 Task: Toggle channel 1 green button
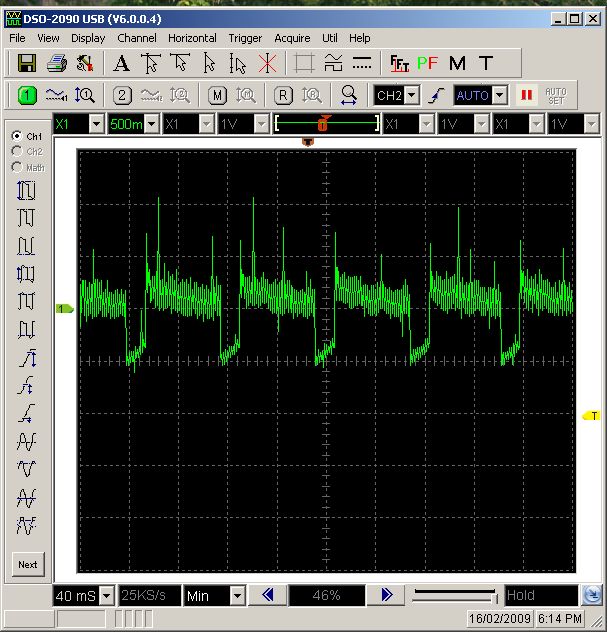(x=27, y=96)
